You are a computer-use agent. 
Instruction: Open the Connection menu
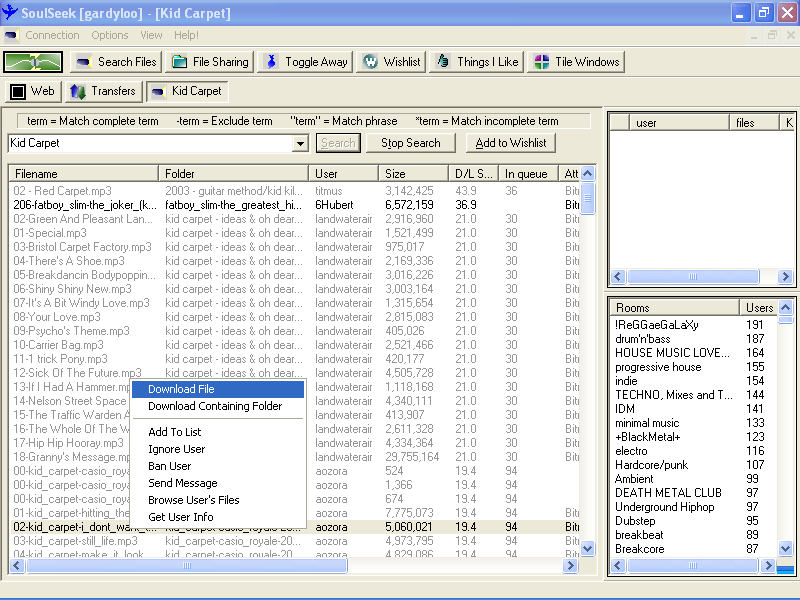(52, 35)
